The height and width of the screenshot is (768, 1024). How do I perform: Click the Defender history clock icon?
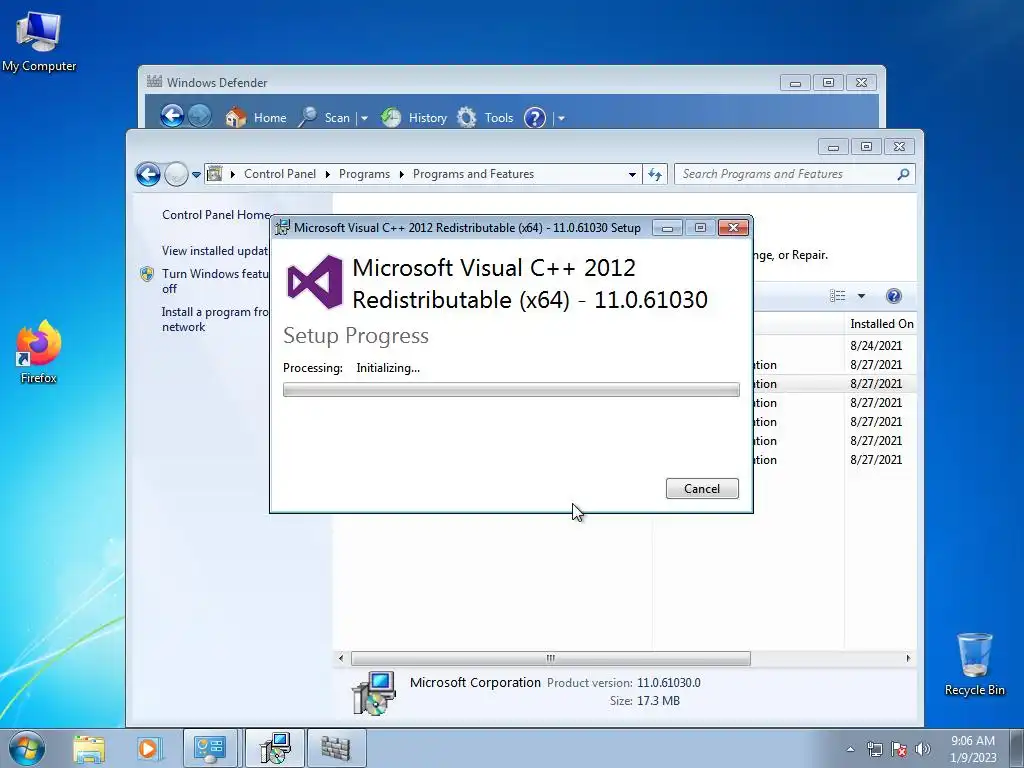[x=391, y=118]
